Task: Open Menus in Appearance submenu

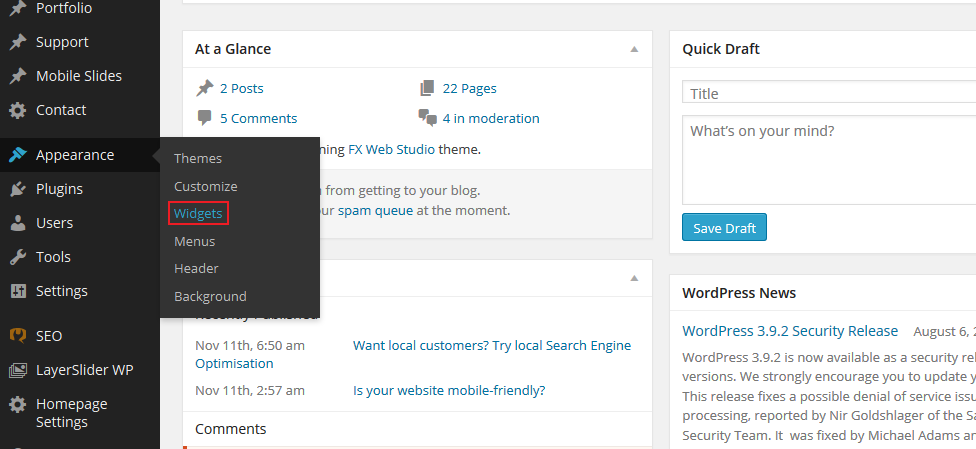Action: tap(194, 242)
